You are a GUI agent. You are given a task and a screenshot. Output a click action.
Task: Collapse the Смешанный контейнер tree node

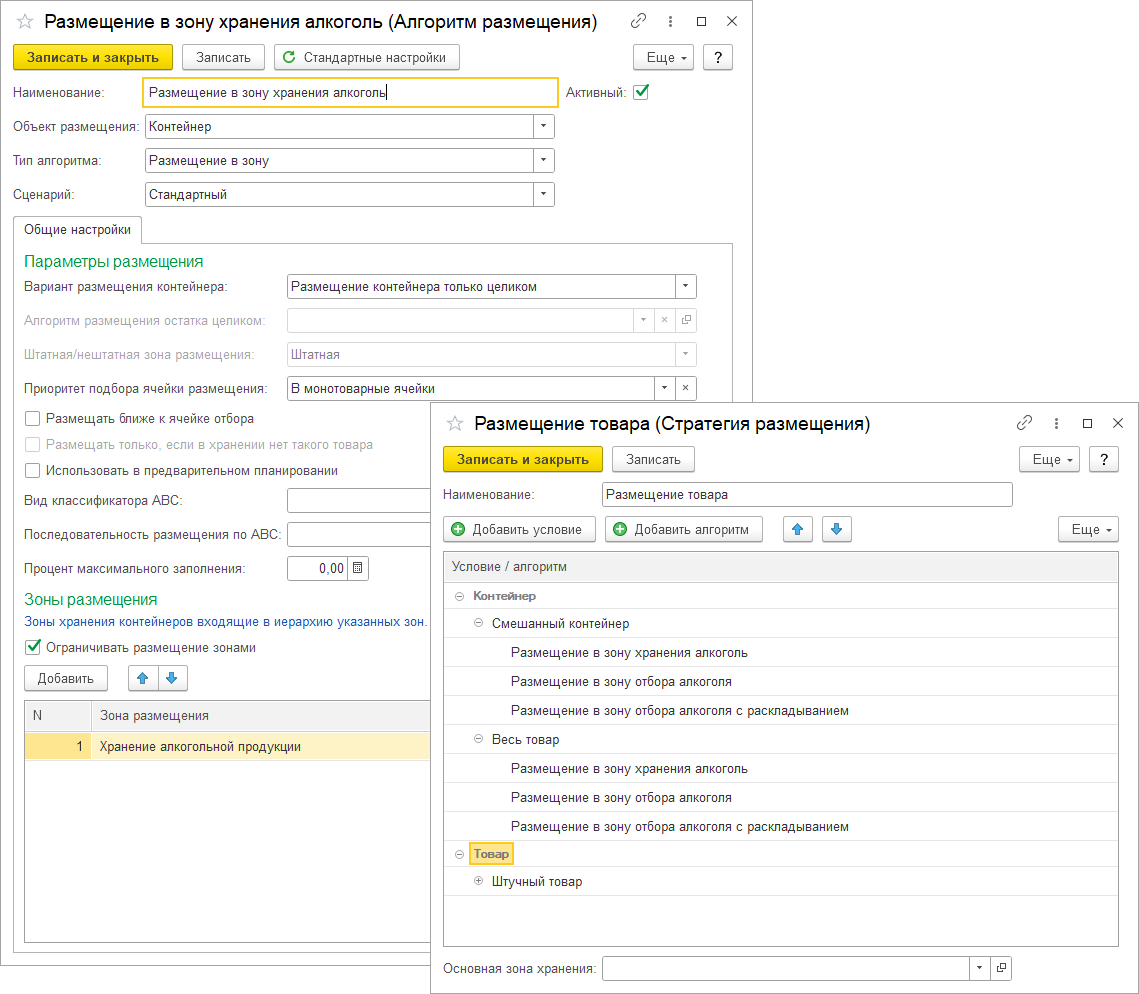(478, 623)
